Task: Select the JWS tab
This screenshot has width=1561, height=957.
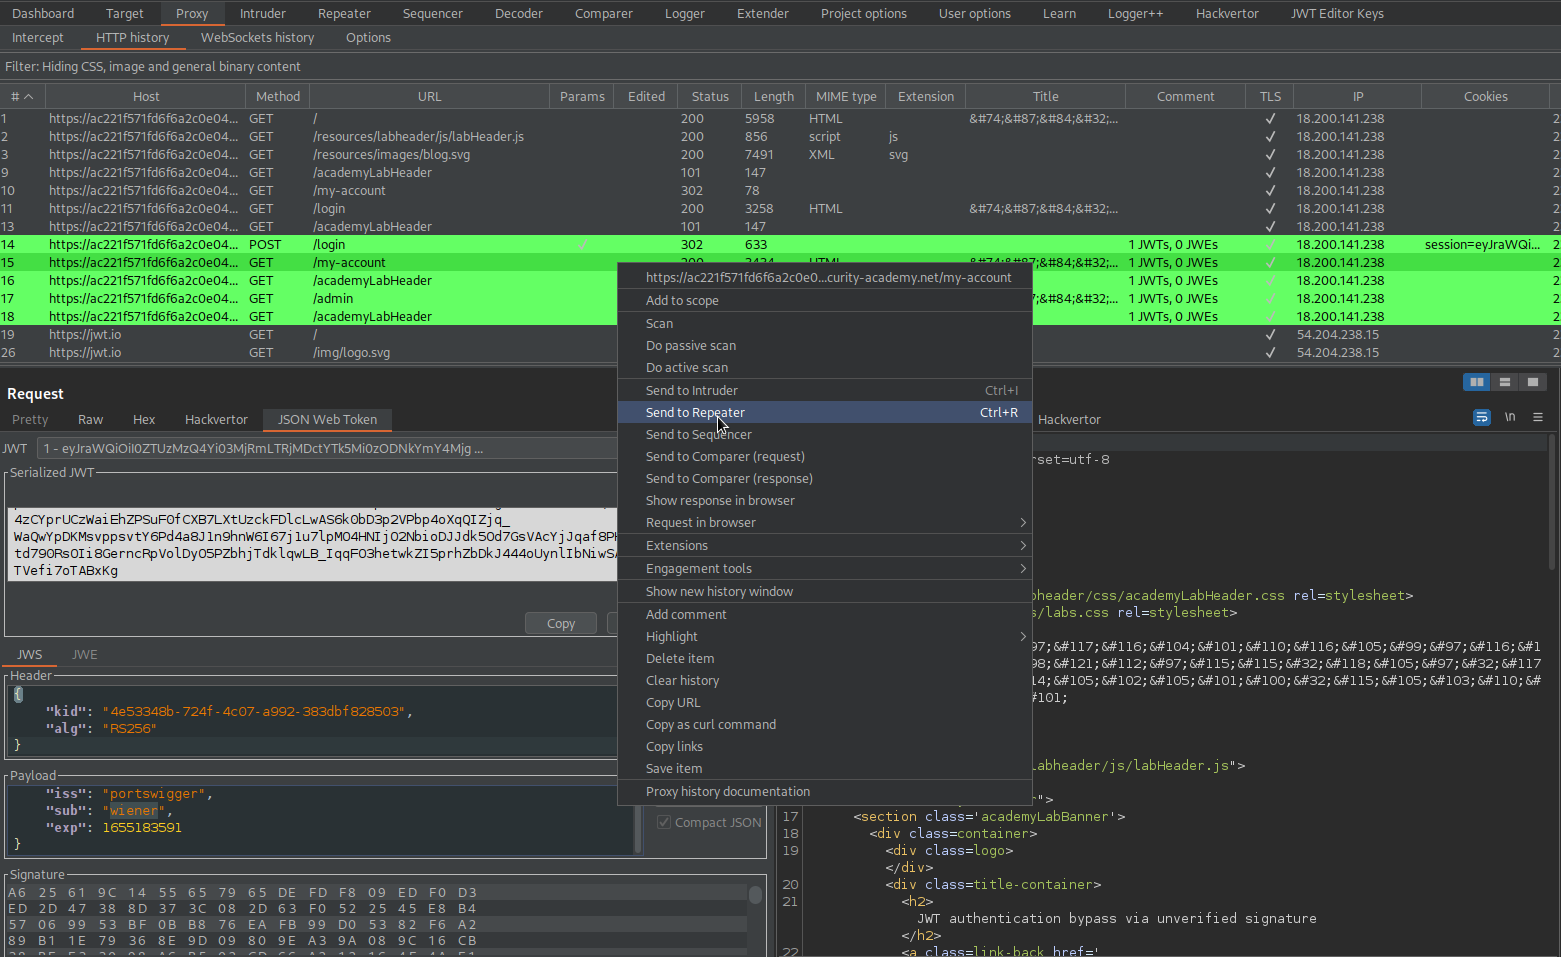Action: coord(30,655)
